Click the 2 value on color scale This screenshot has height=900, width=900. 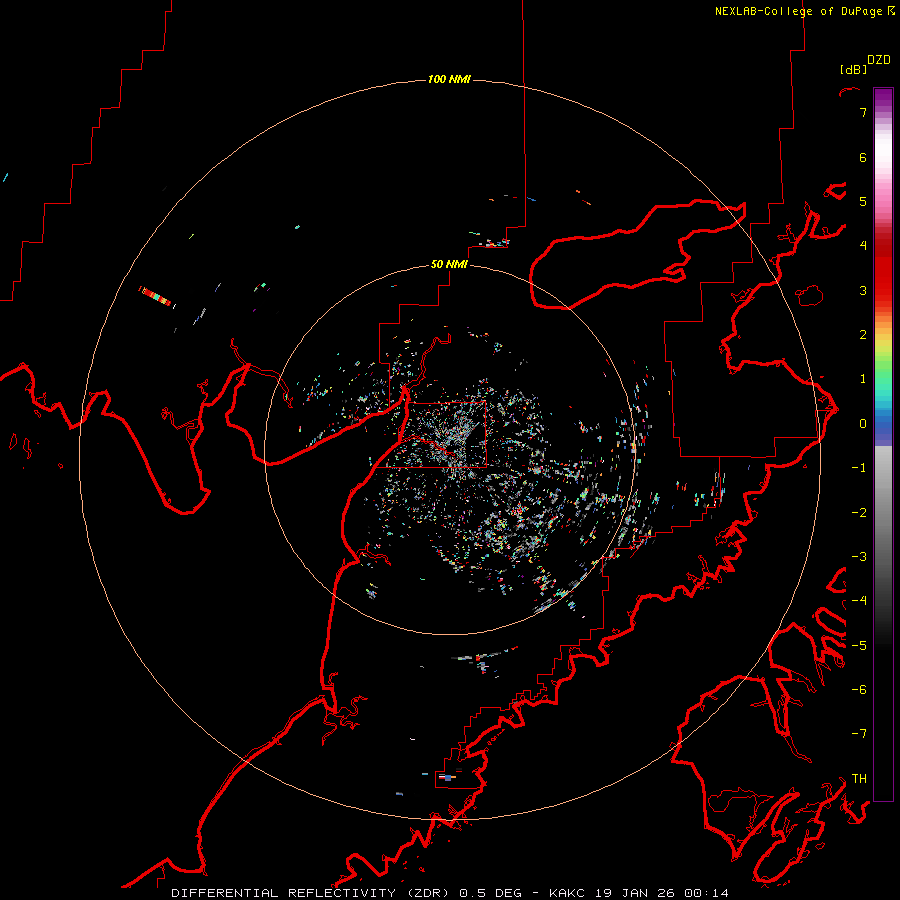click(x=863, y=335)
